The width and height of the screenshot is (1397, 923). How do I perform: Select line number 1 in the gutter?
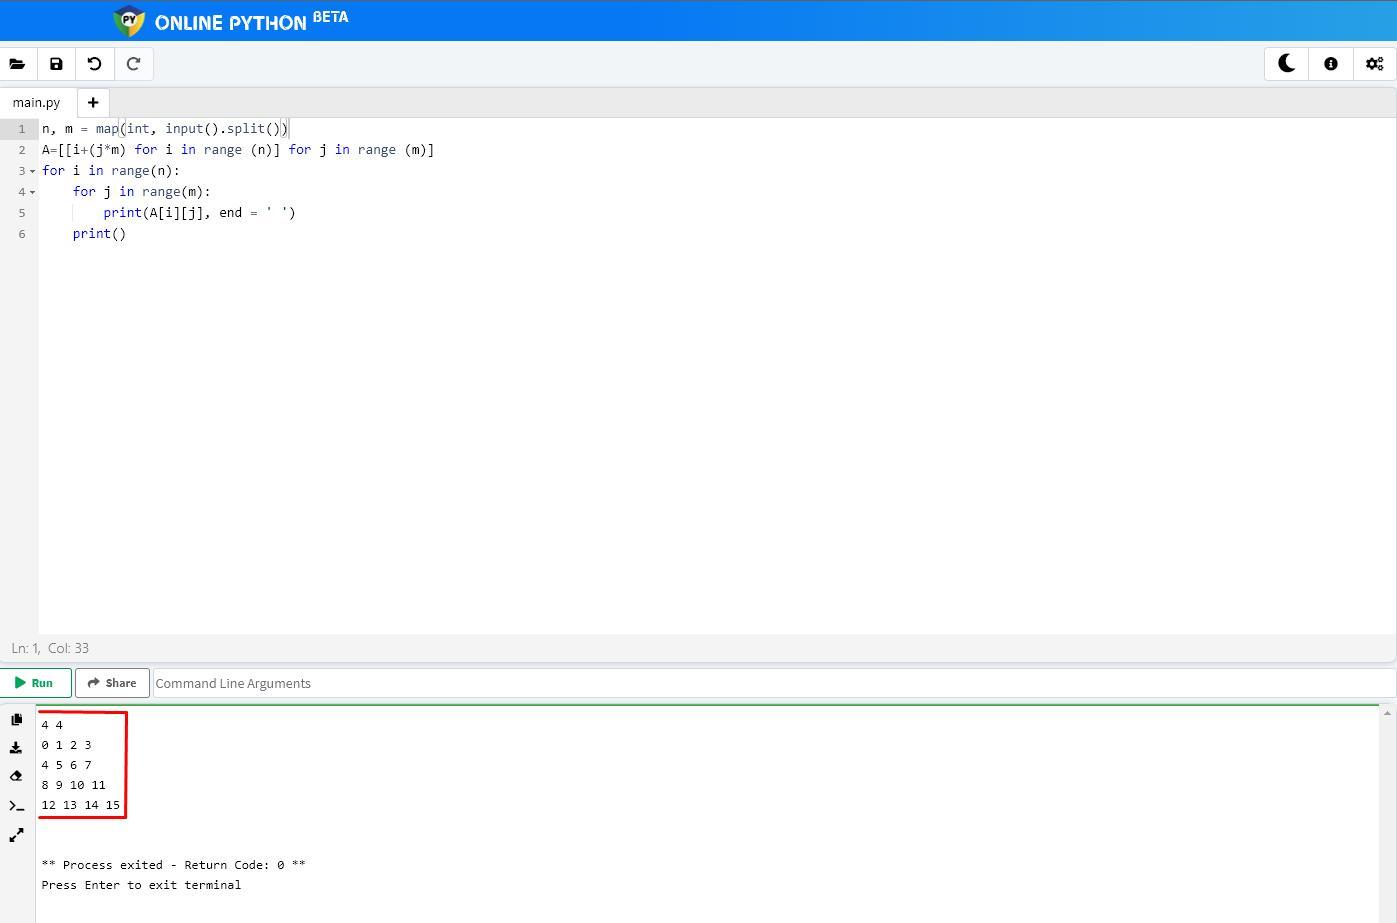[x=21, y=129]
